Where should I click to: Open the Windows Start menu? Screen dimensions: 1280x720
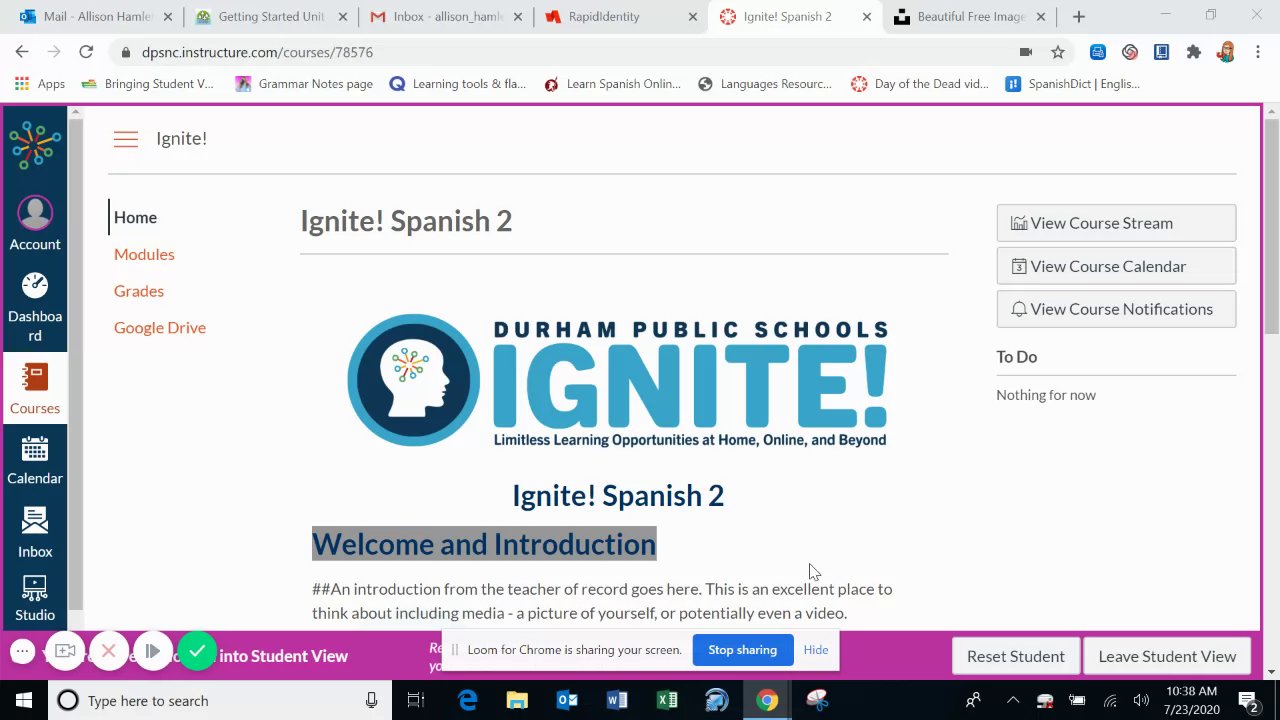(23, 700)
